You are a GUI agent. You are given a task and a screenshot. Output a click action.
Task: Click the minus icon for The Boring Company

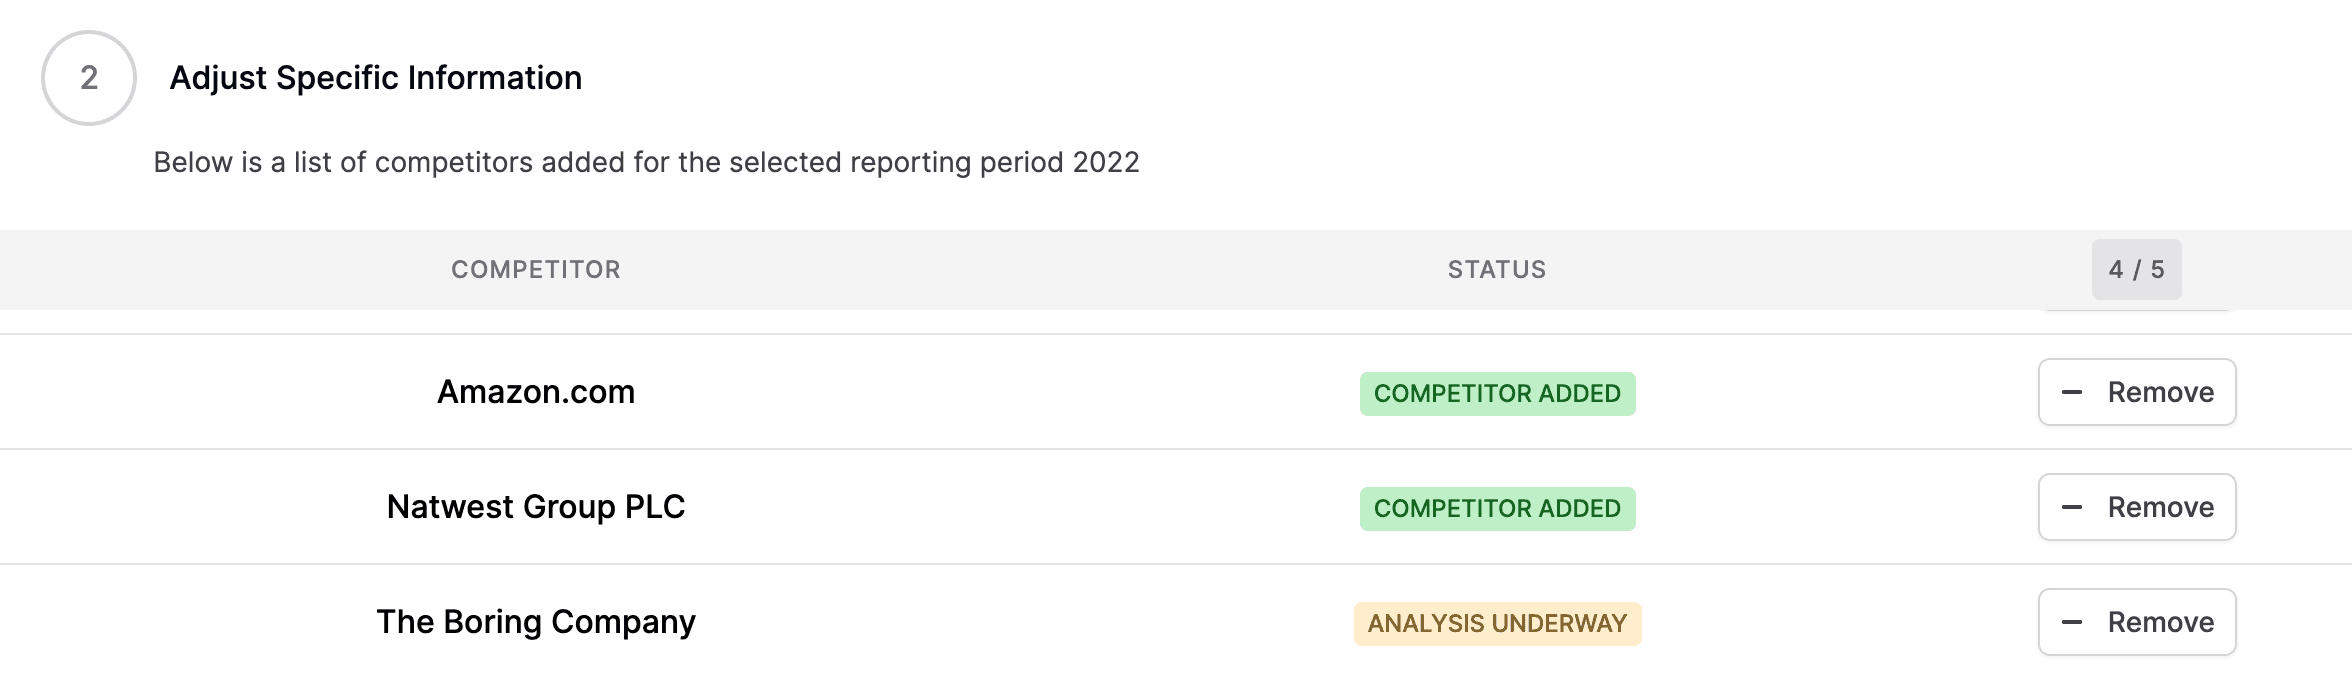tap(2072, 622)
